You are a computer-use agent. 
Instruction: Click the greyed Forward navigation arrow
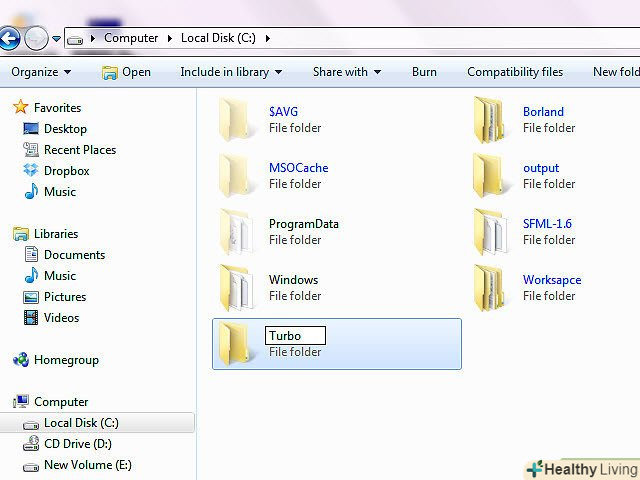click(x=36, y=38)
